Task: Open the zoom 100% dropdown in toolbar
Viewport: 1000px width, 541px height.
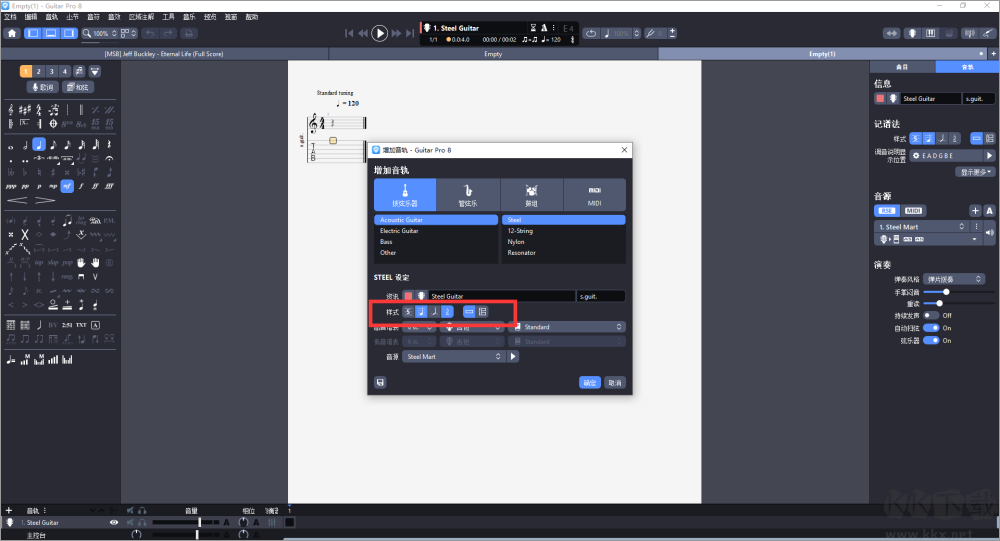Action: (x=99, y=33)
